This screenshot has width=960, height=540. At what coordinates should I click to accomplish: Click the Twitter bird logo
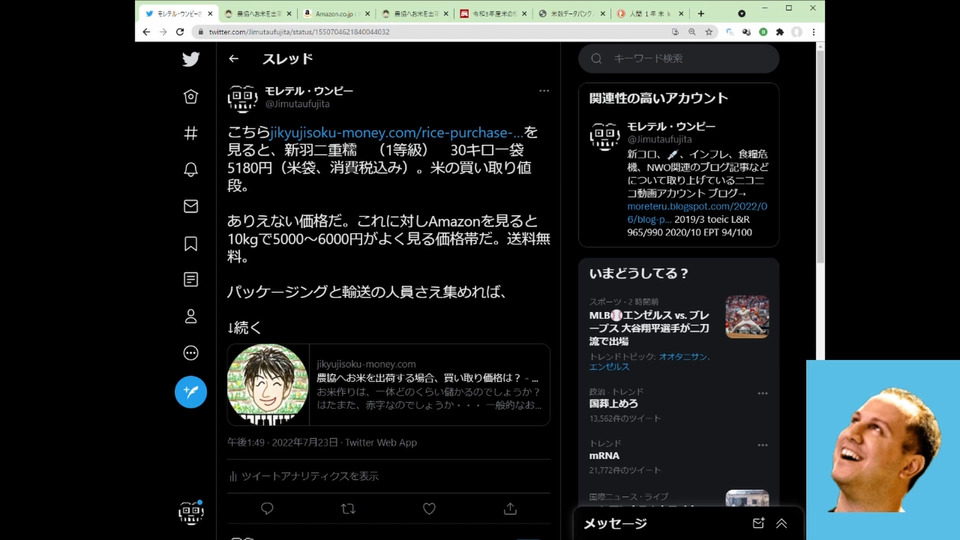coord(191,59)
